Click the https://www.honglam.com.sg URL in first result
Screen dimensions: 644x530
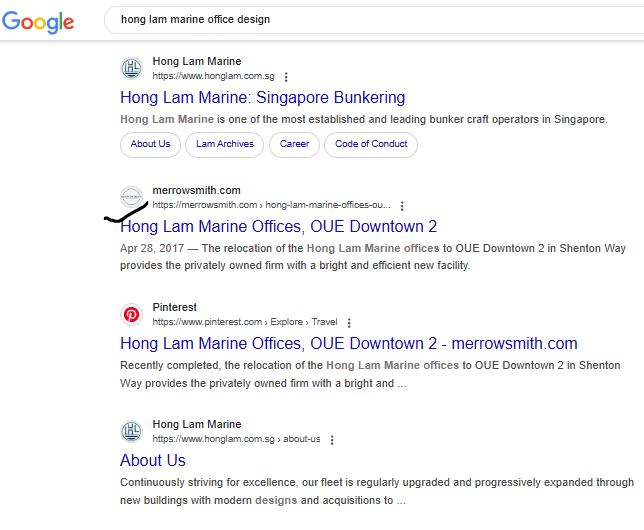pos(213,76)
